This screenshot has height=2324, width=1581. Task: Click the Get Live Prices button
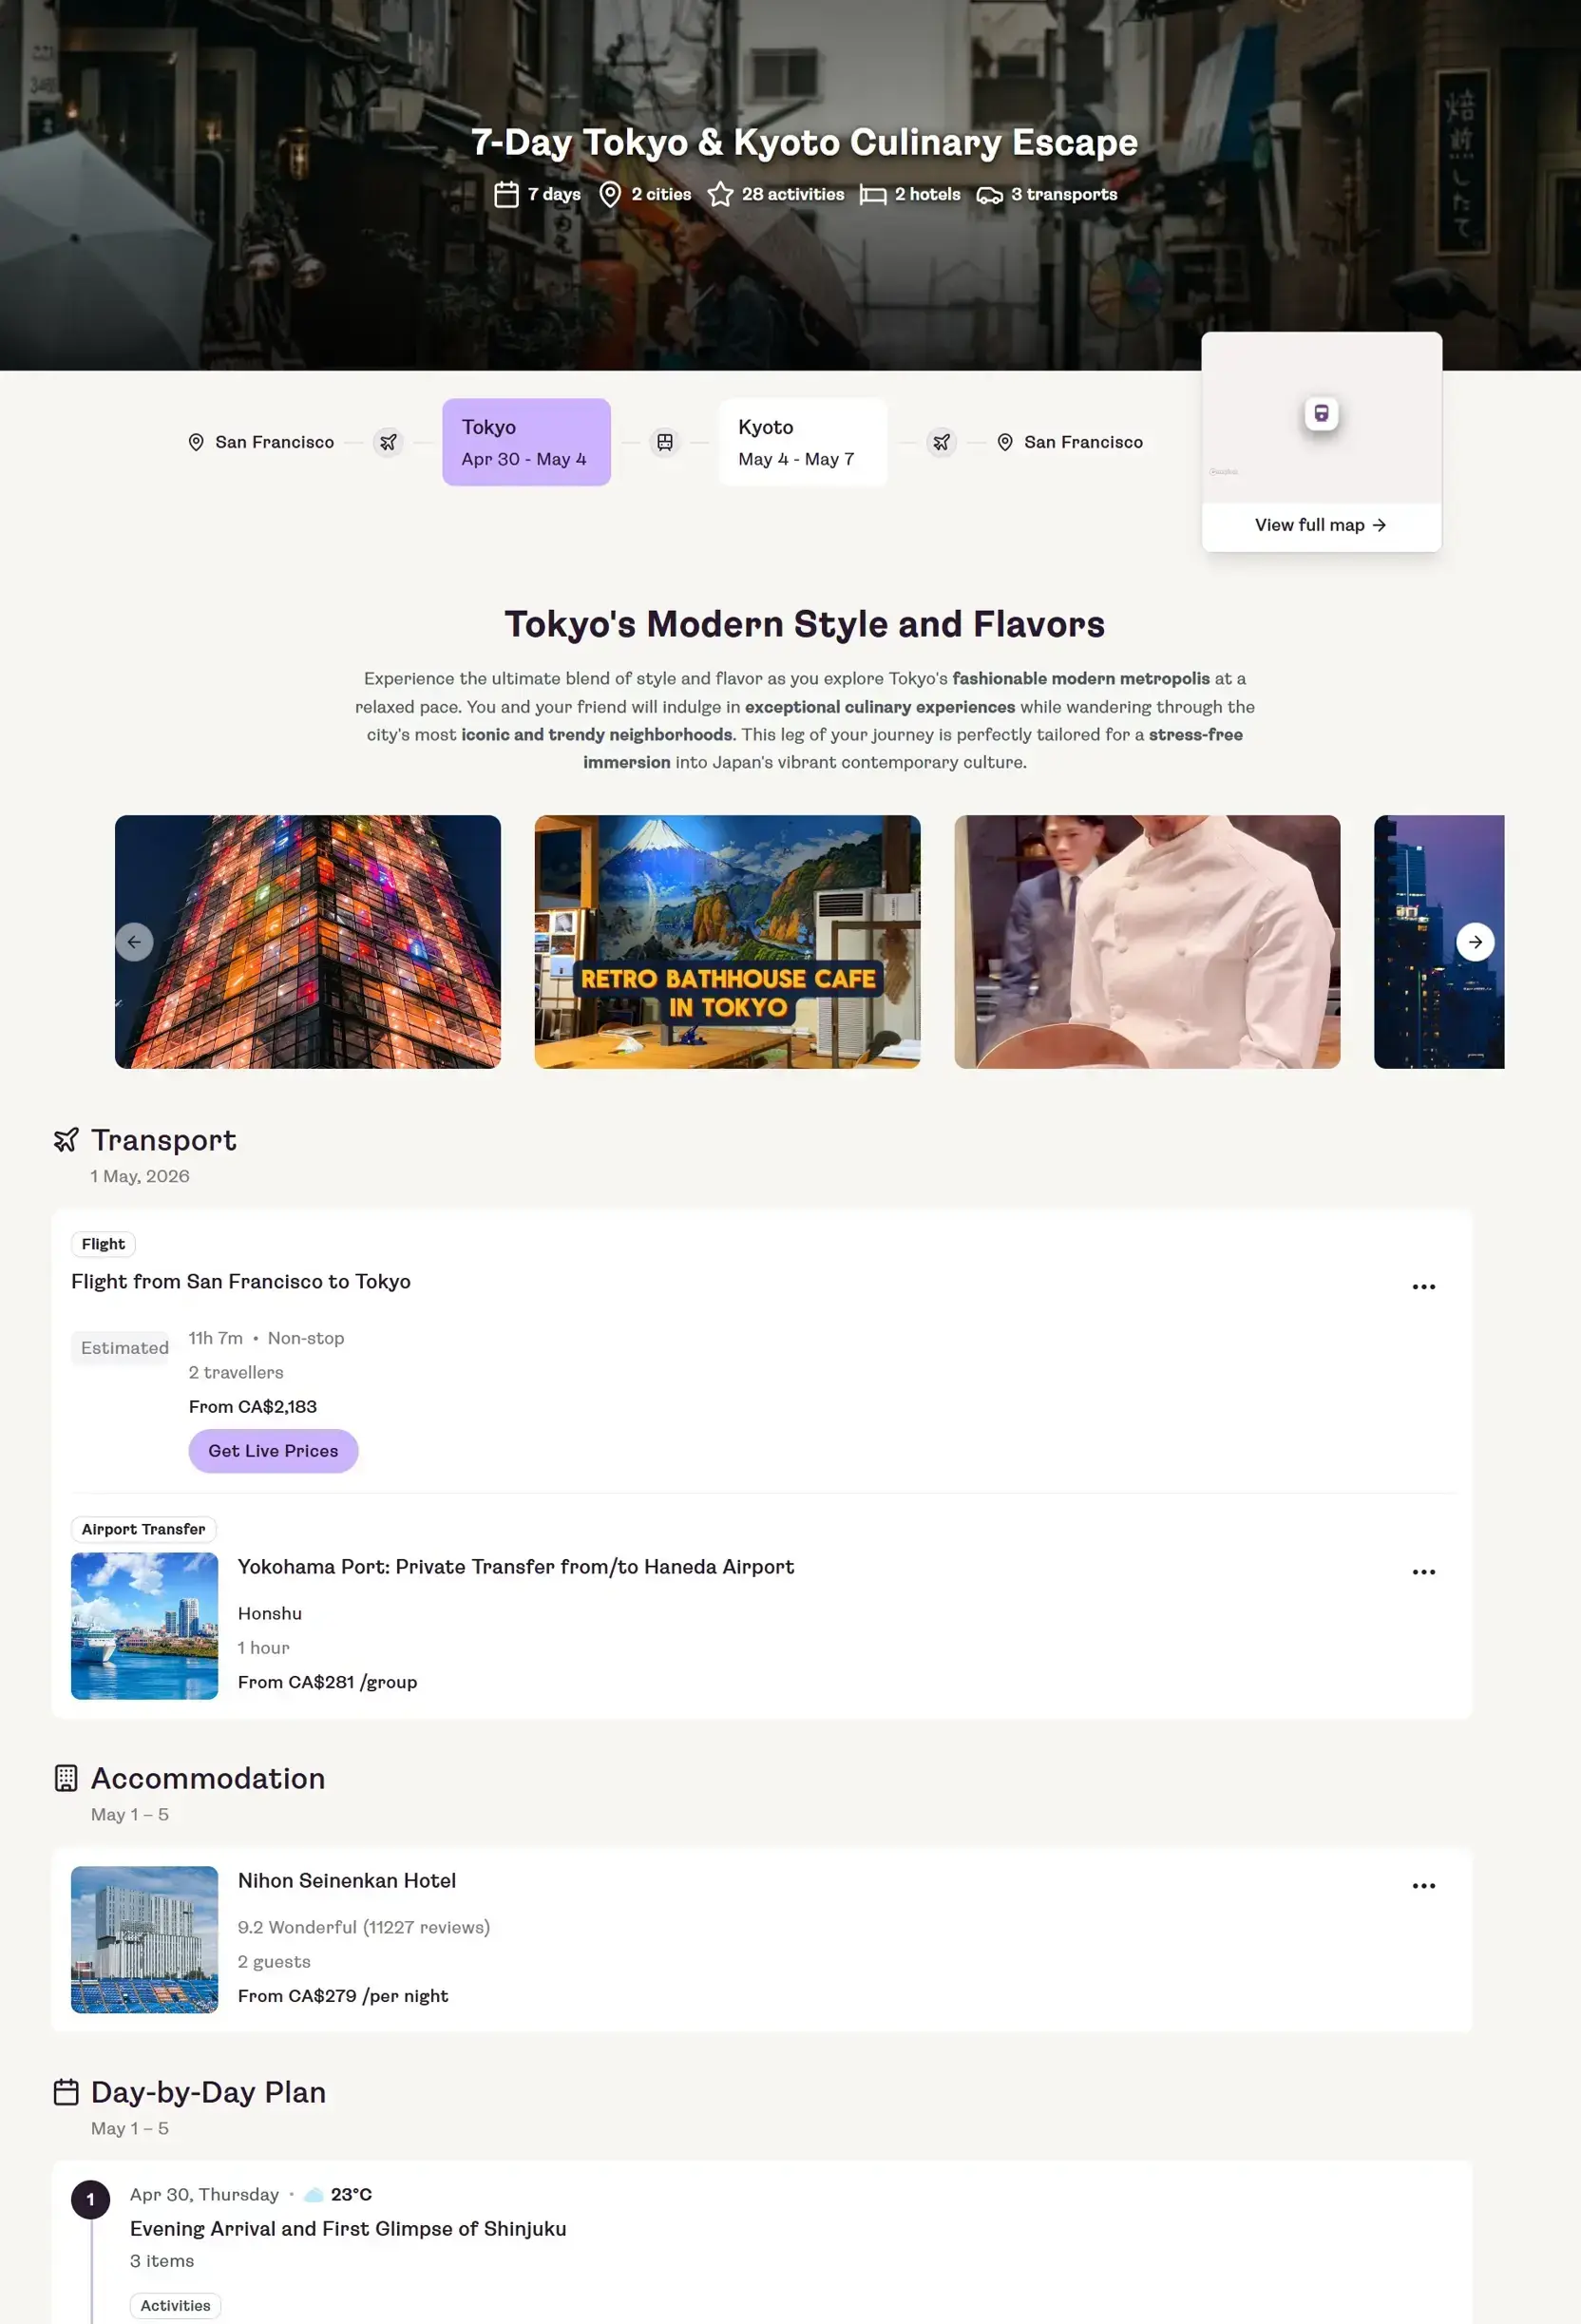272,1450
